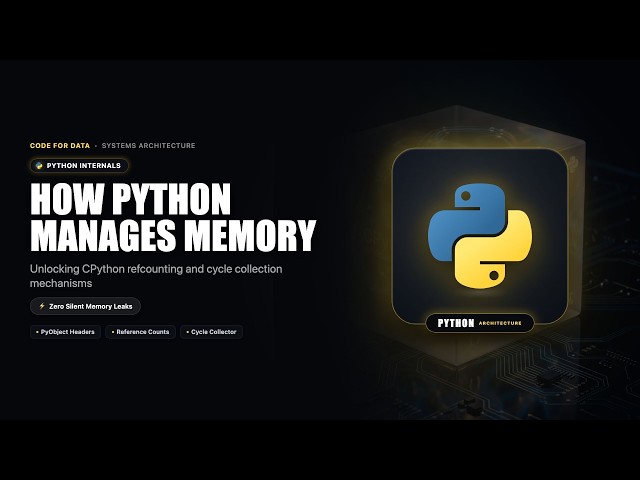Click the MANAGES MEMORY headline line
The height and width of the screenshot is (480, 640).
[x=173, y=236]
